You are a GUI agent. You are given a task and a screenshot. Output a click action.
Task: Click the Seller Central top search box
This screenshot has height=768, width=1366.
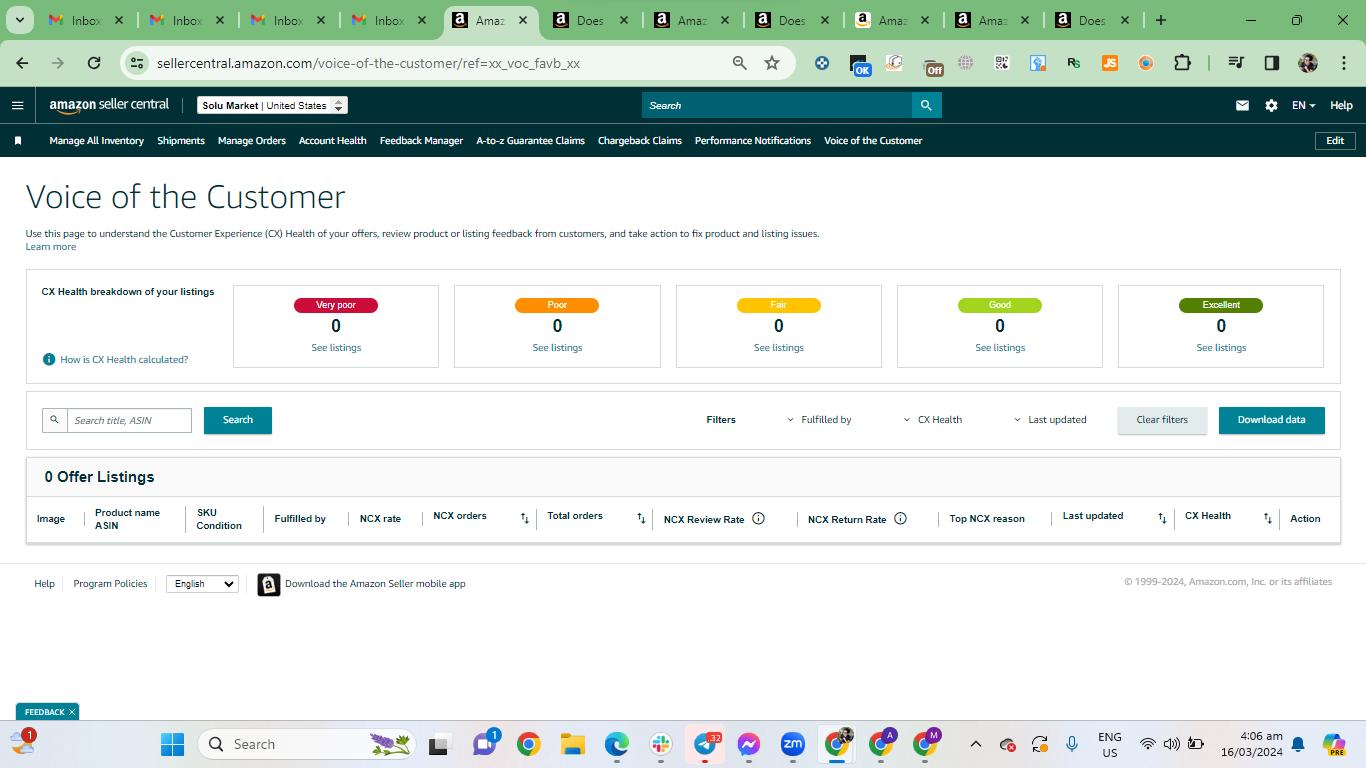777,105
